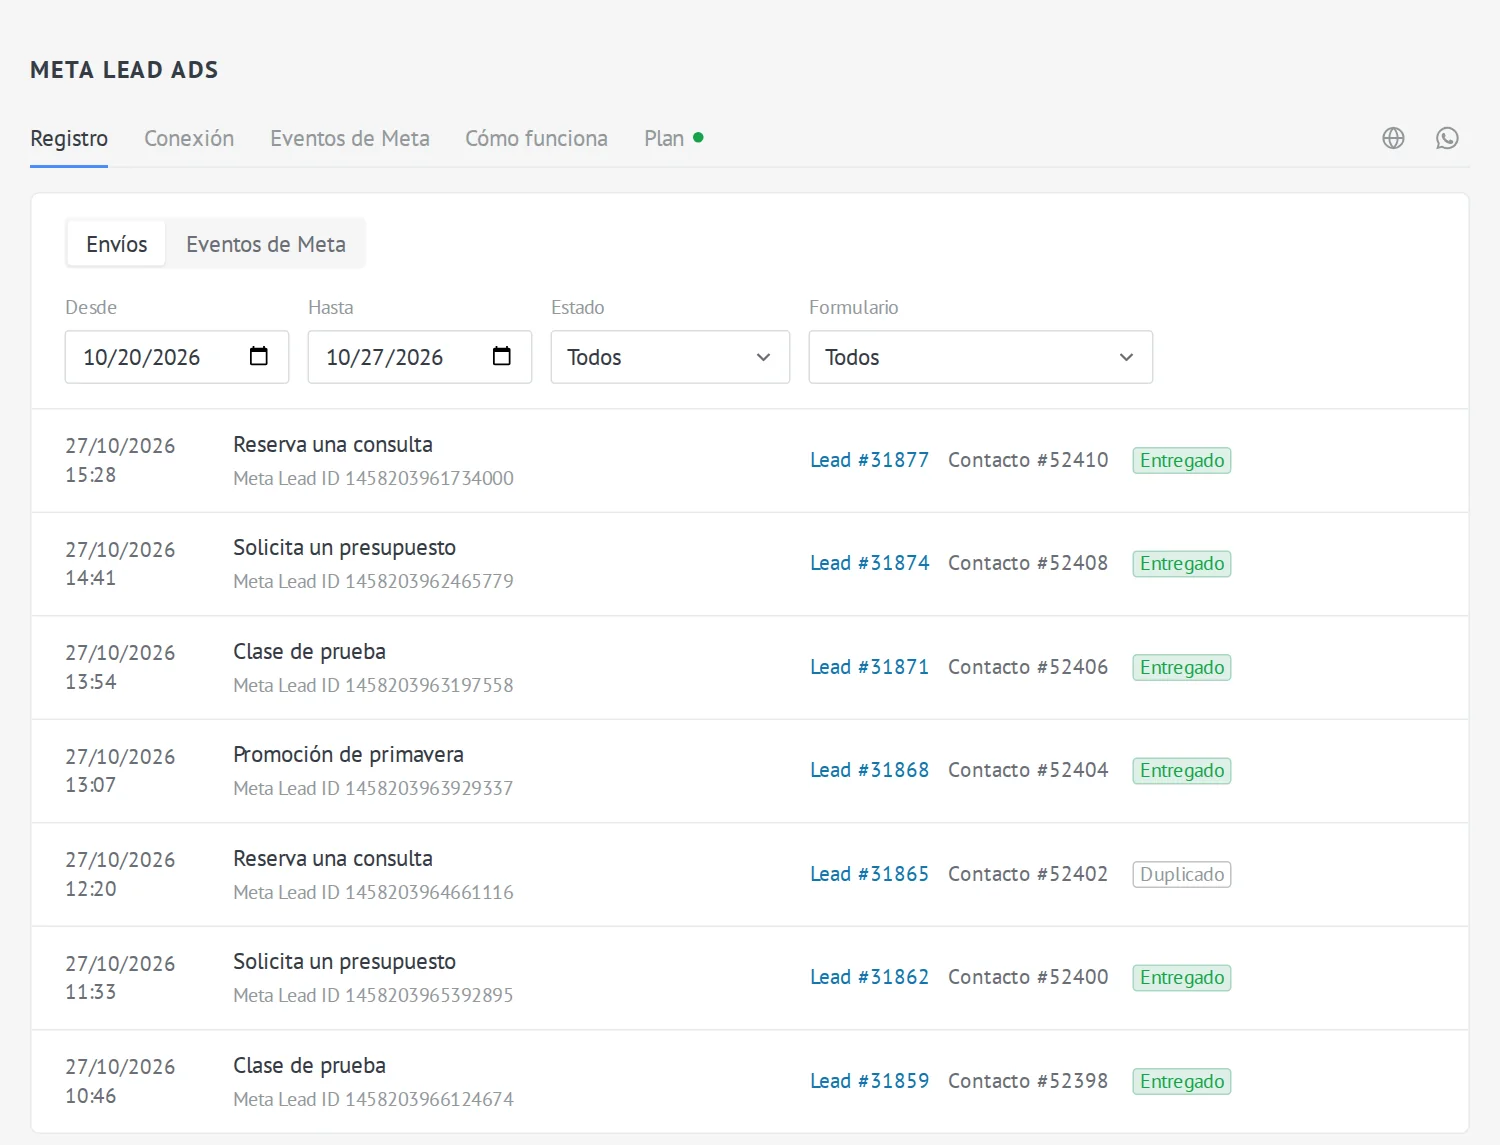Screen dimensions: 1500x1145
Task: Click Entregado badge for Lead #31877
Action: click(1182, 460)
